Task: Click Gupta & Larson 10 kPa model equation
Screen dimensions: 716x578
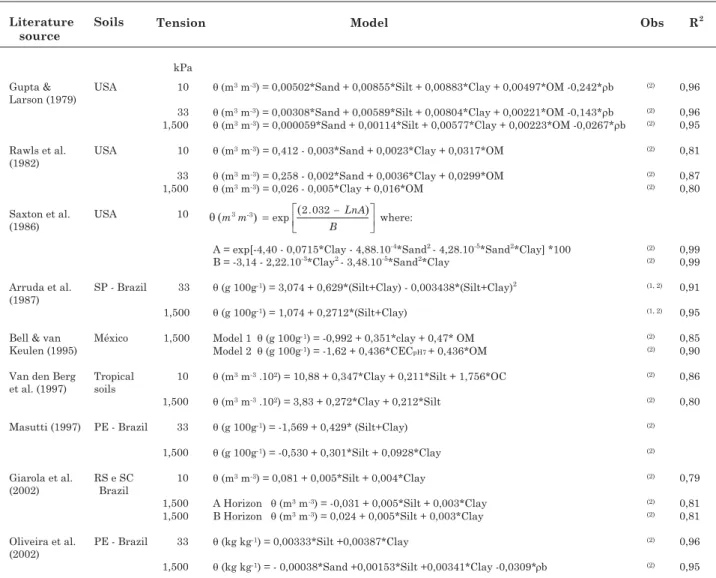Action: point(413,87)
